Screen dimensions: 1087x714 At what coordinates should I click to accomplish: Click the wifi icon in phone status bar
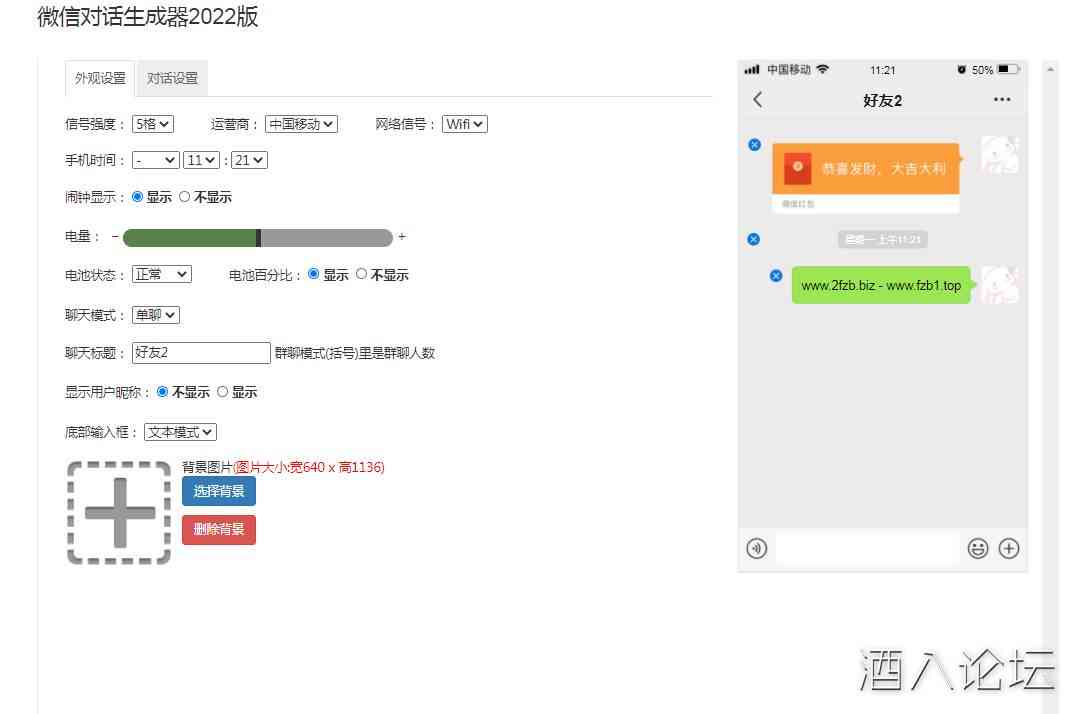[x=823, y=69]
